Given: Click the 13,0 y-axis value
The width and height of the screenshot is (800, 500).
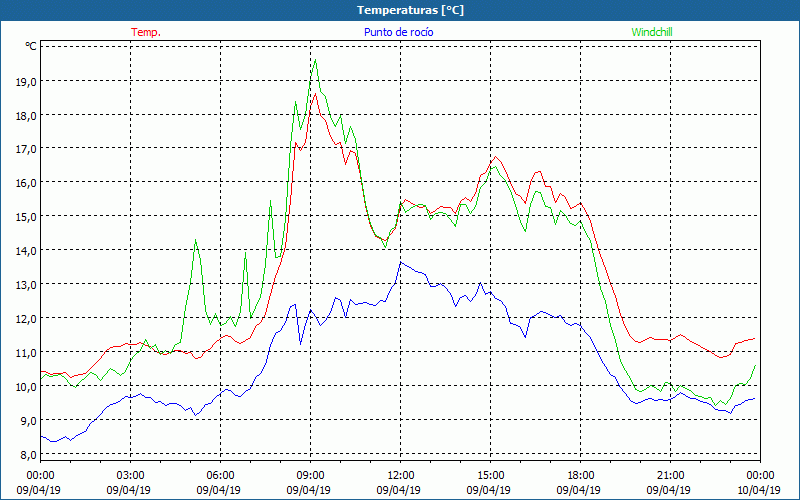Looking at the screenshot, I should tap(27, 285).
